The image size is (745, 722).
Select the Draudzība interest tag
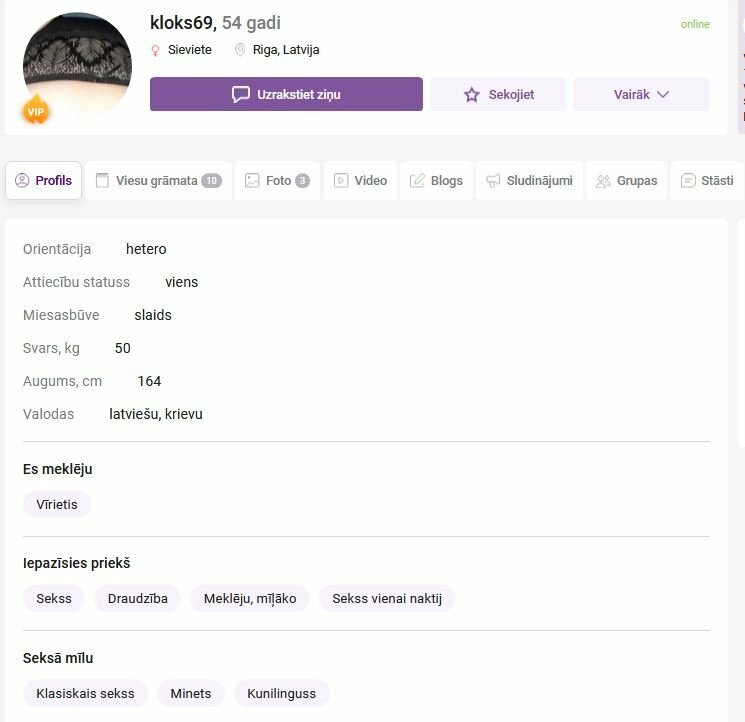[137, 598]
